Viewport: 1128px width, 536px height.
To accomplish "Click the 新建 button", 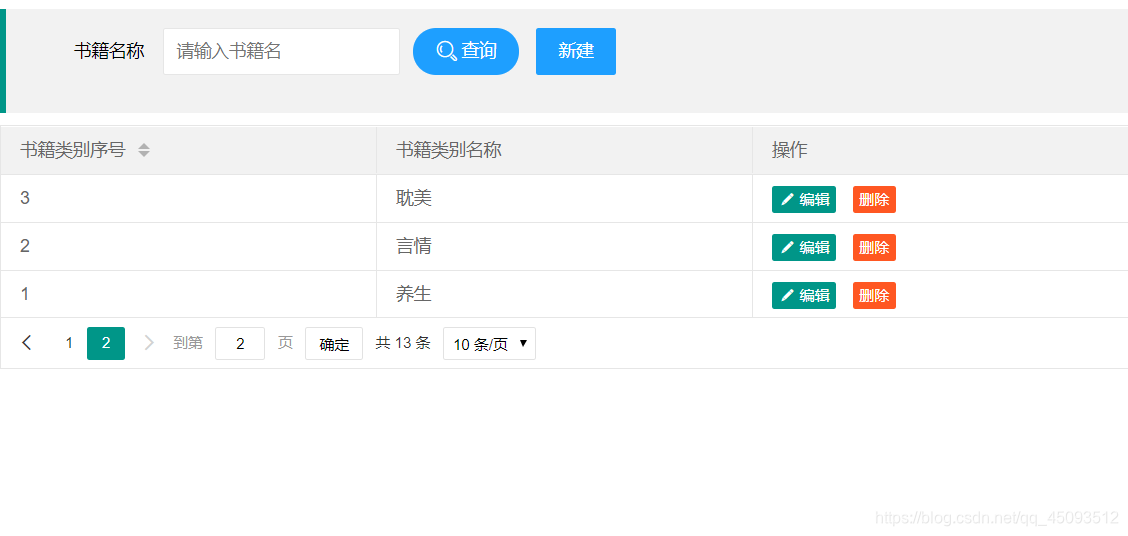I will 576,51.
